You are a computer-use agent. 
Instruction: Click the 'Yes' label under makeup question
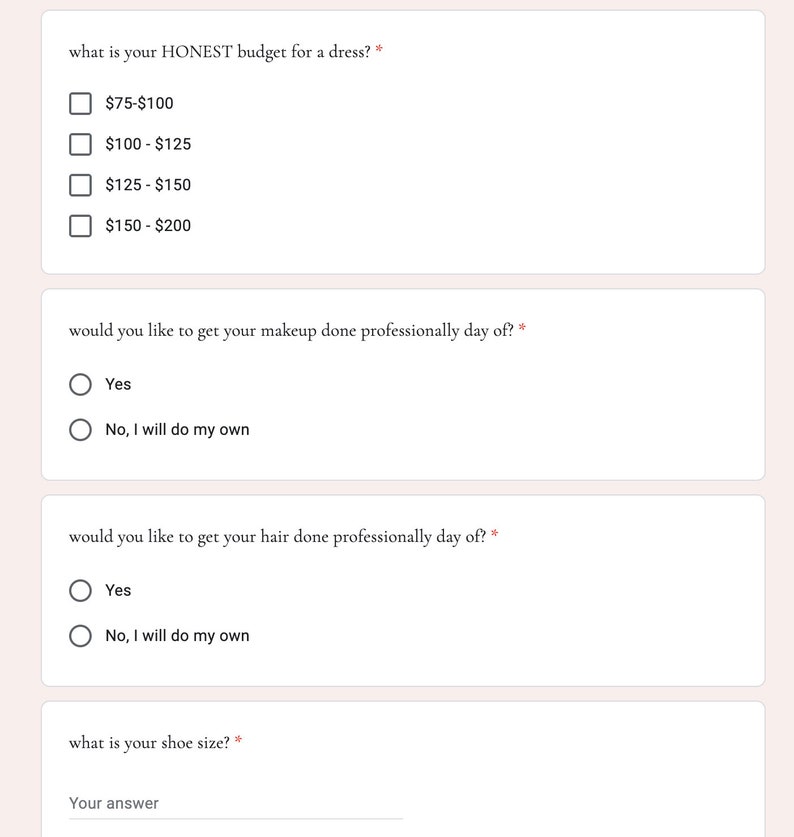point(118,384)
